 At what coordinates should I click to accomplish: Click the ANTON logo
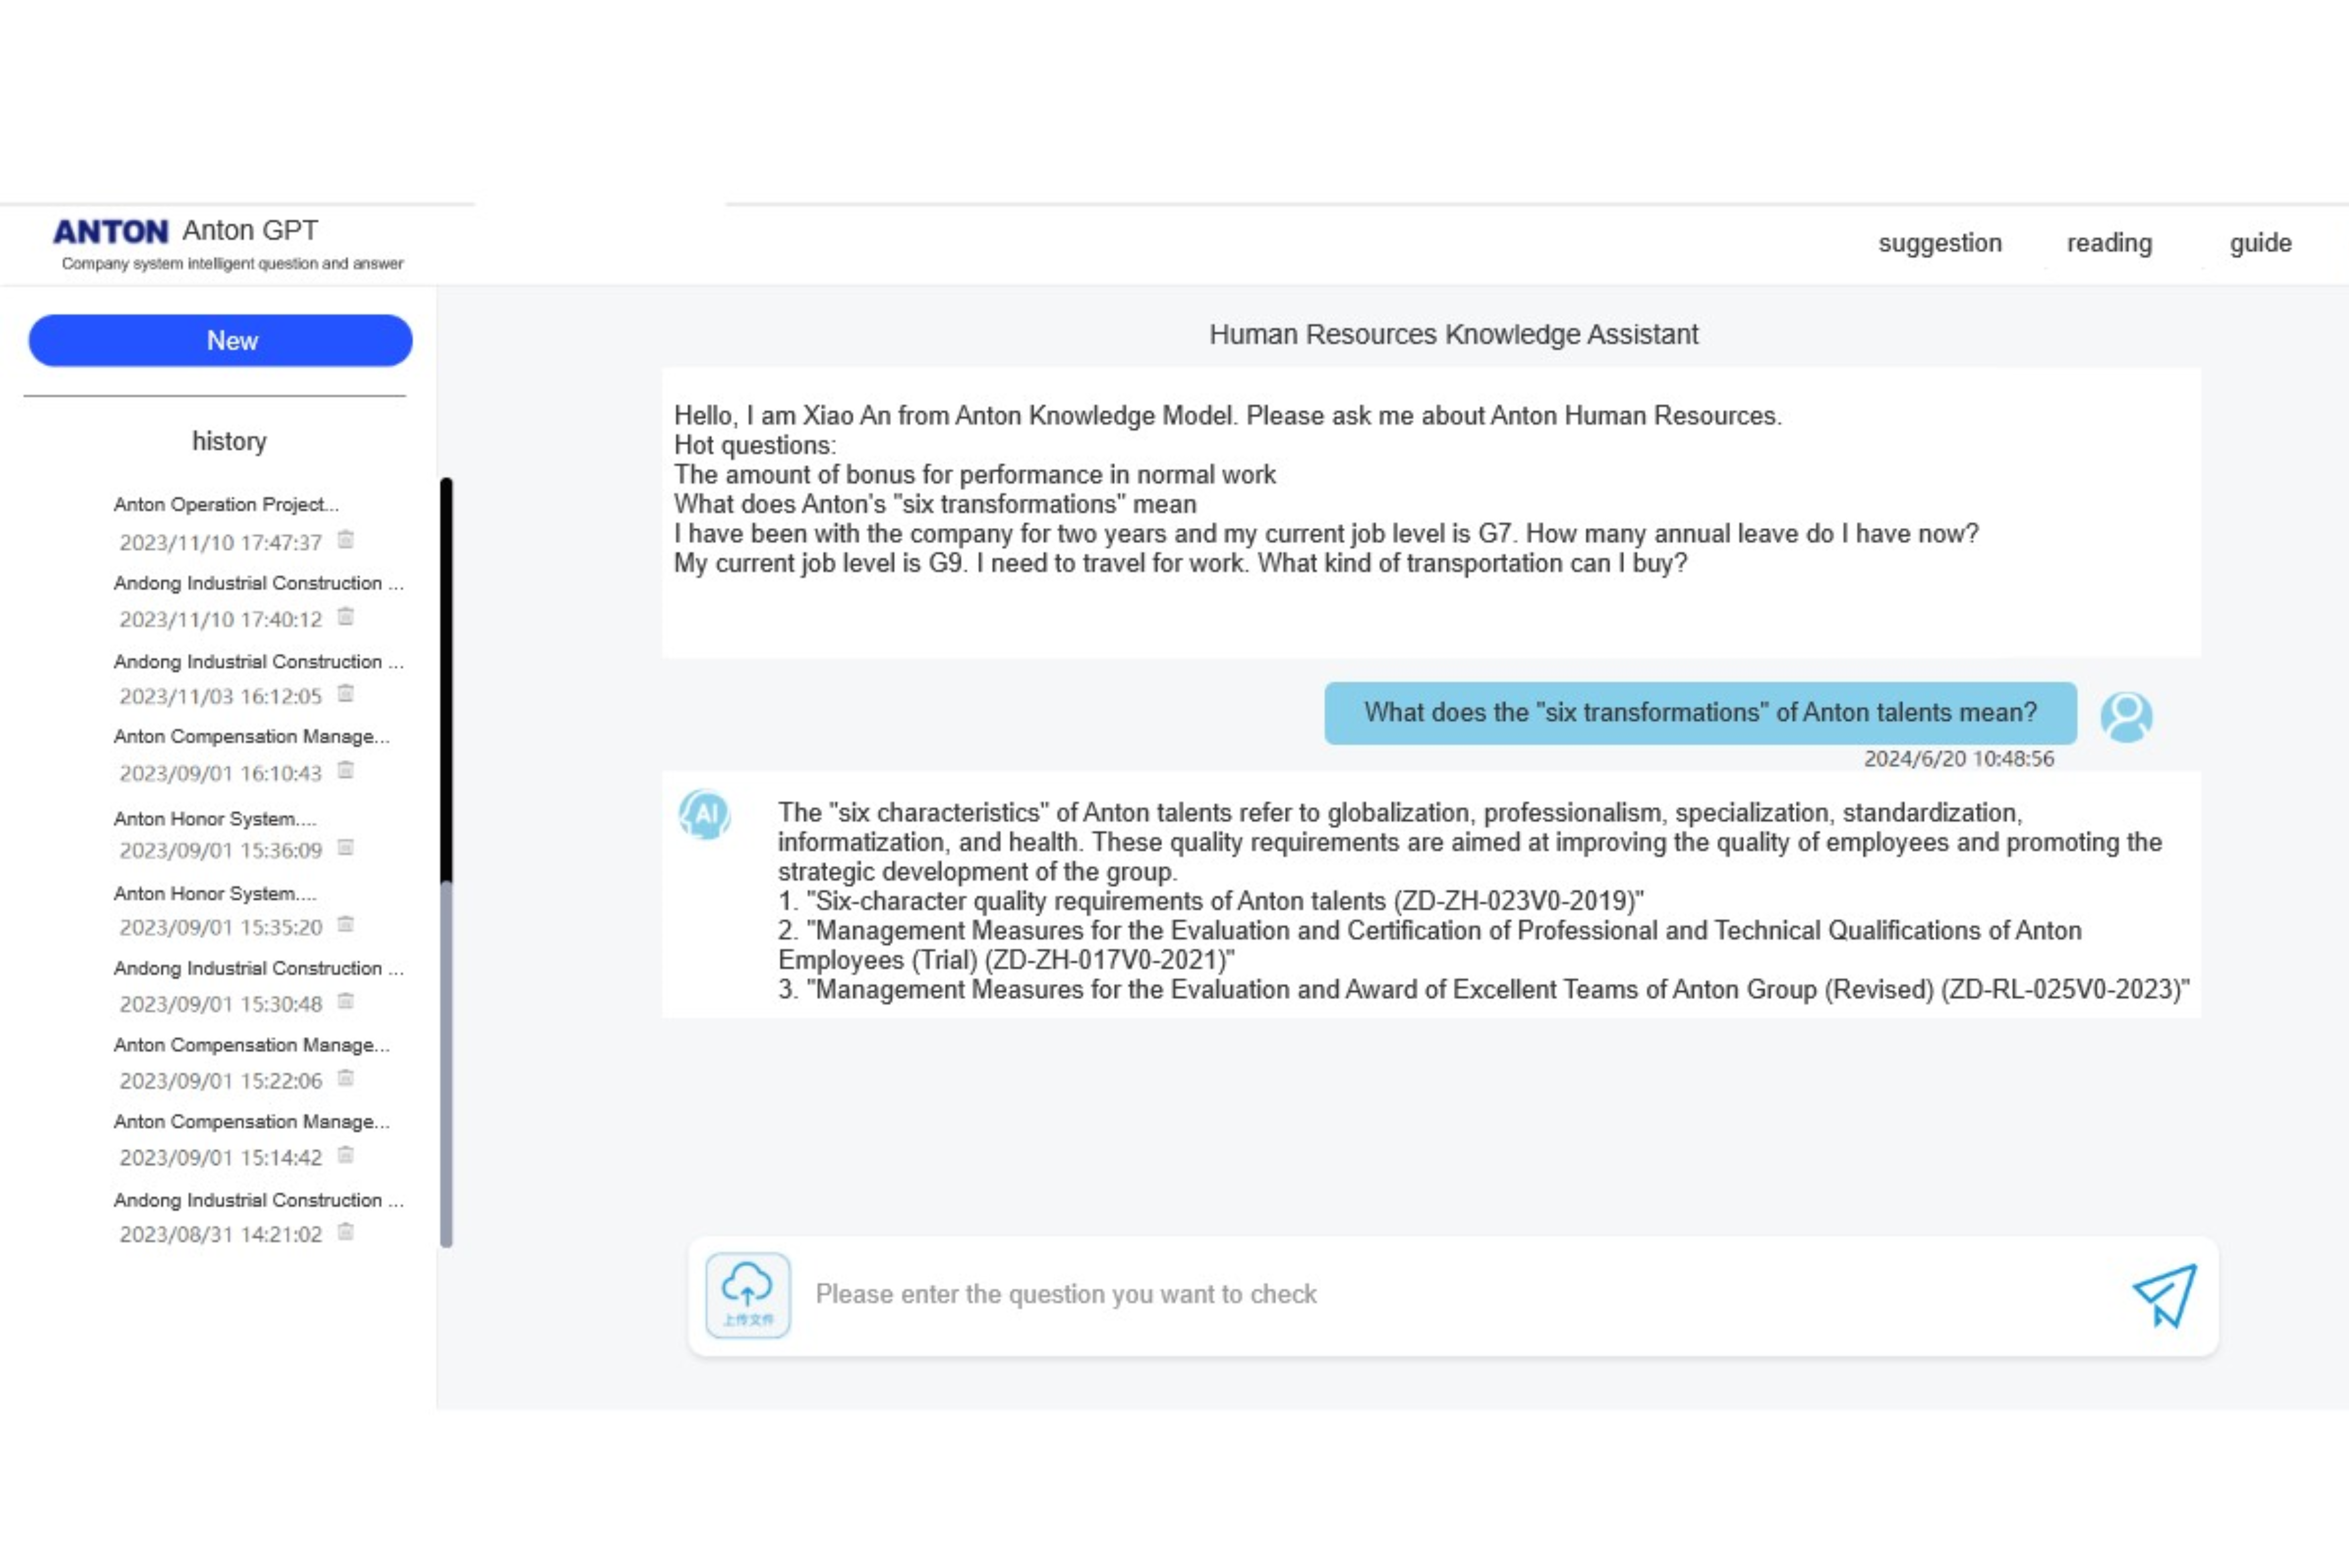pos(110,232)
